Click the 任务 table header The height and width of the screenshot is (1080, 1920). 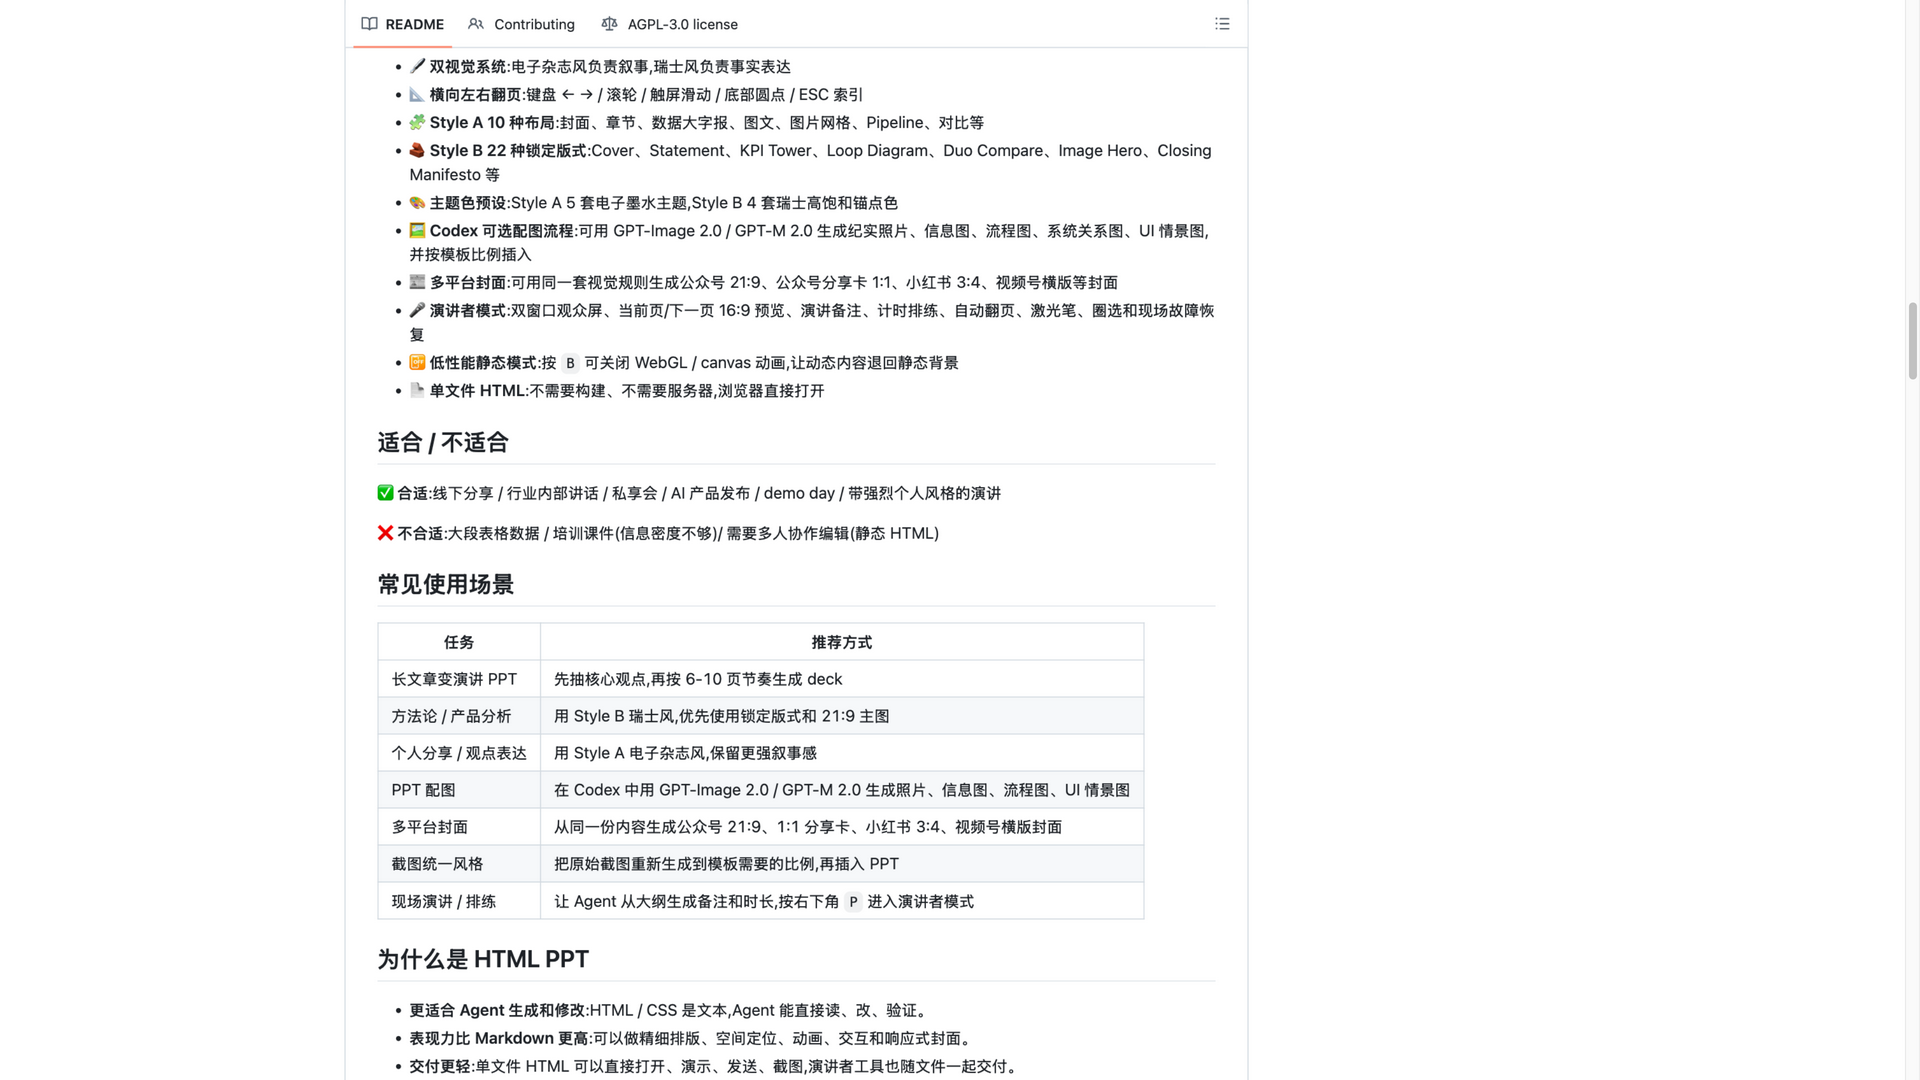(x=459, y=642)
